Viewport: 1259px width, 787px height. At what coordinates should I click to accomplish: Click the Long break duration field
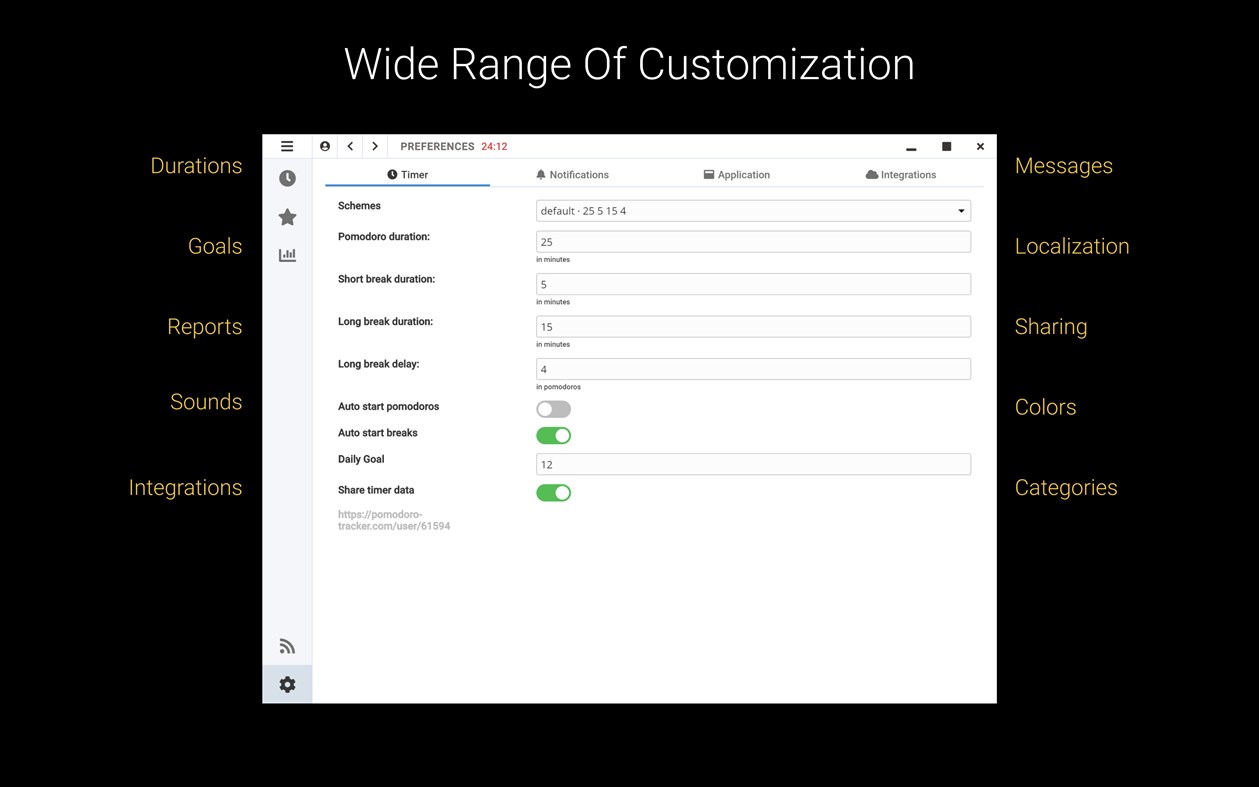(753, 326)
